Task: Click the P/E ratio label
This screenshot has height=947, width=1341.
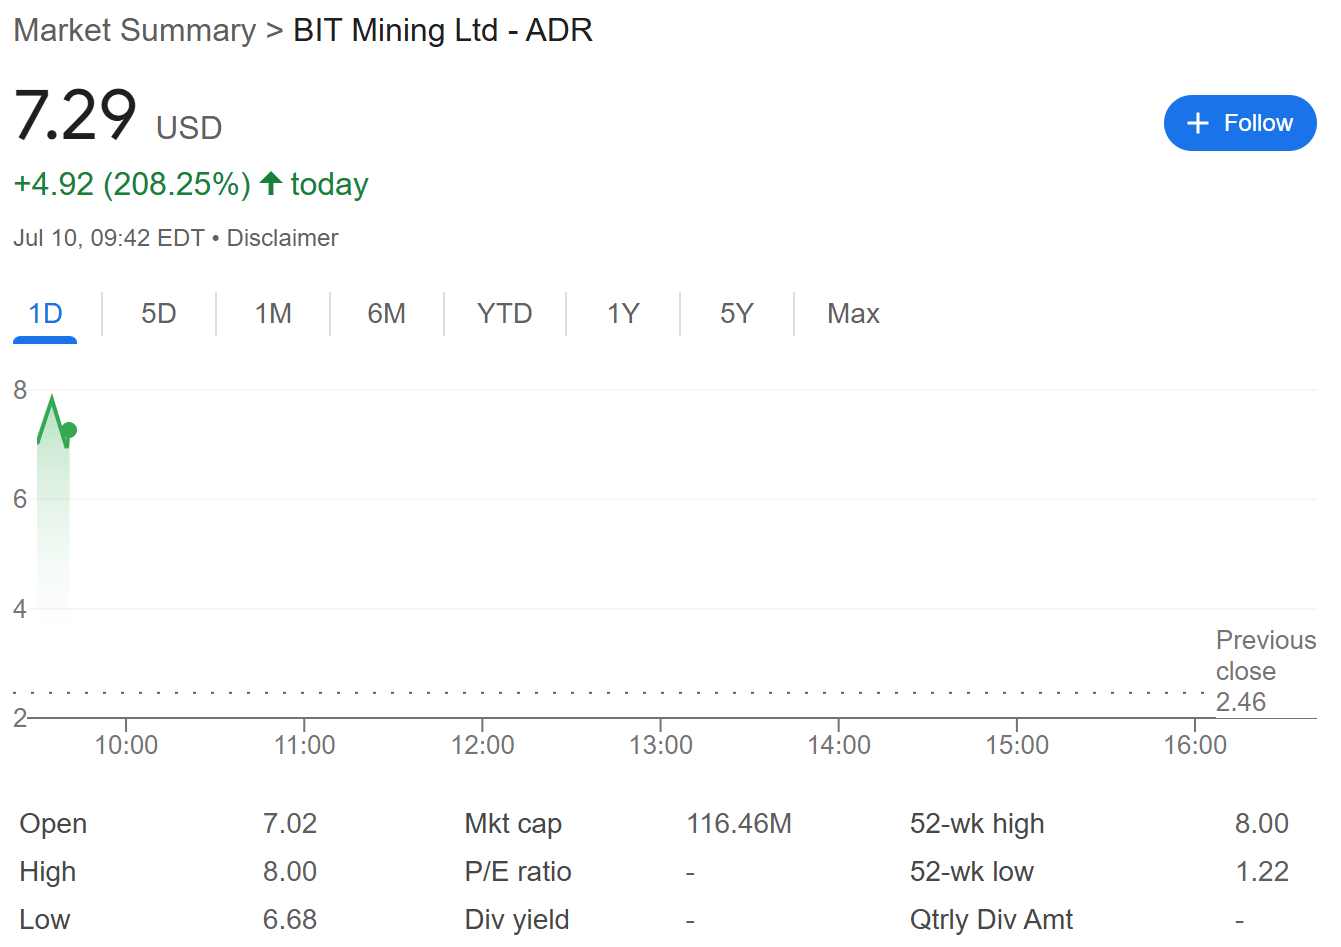Action: (518, 872)
